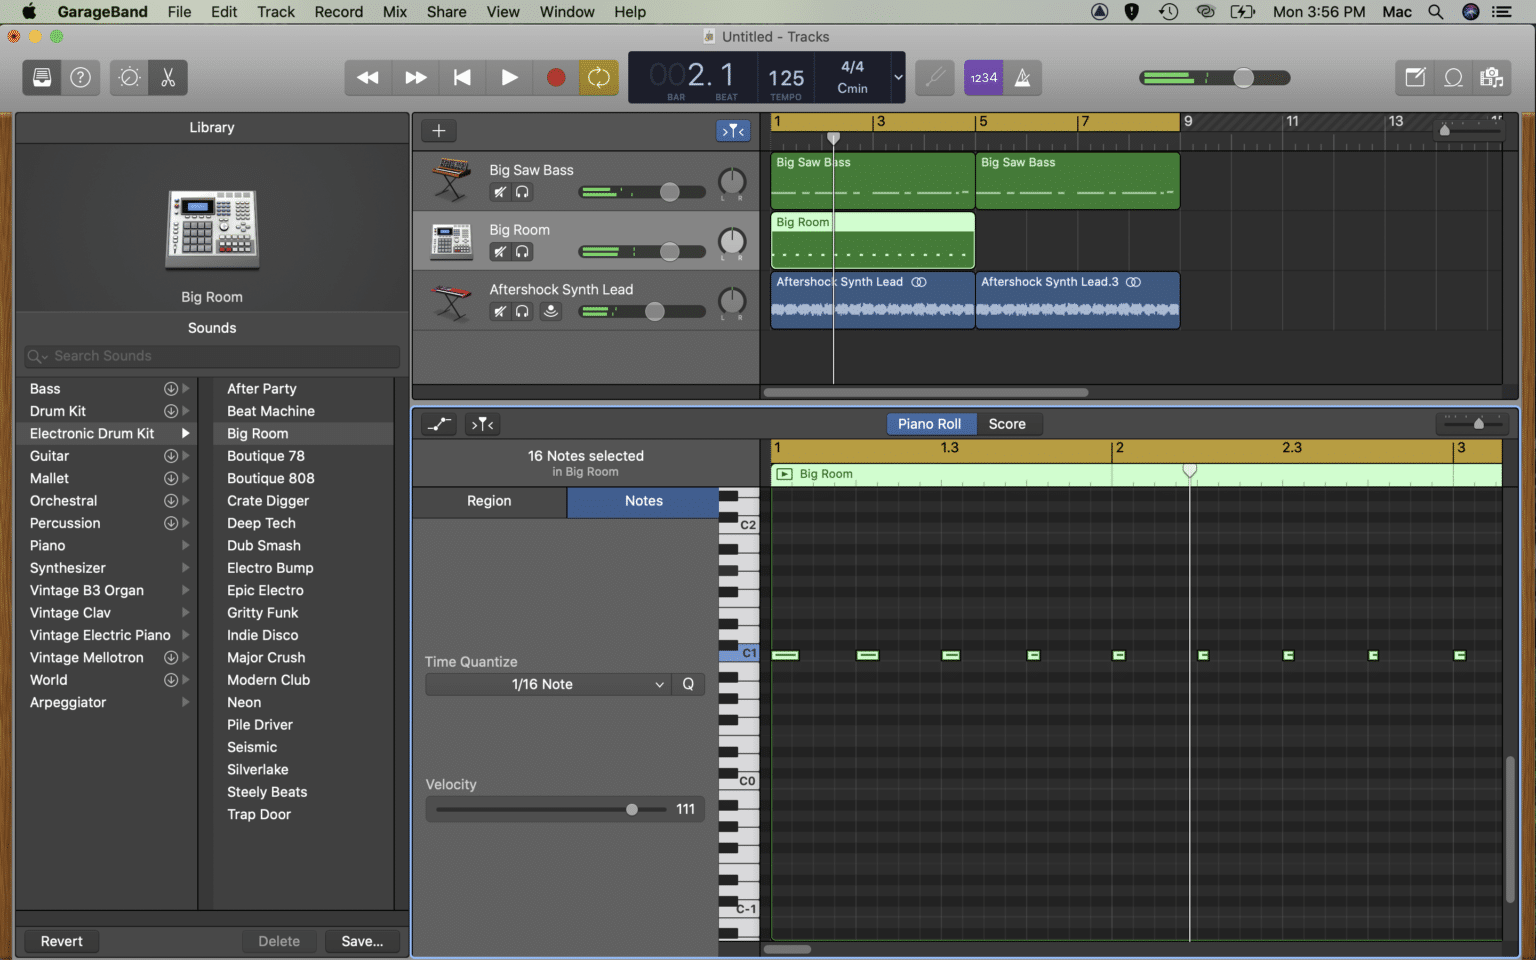Switch to the Score tab

[1008, 423]
